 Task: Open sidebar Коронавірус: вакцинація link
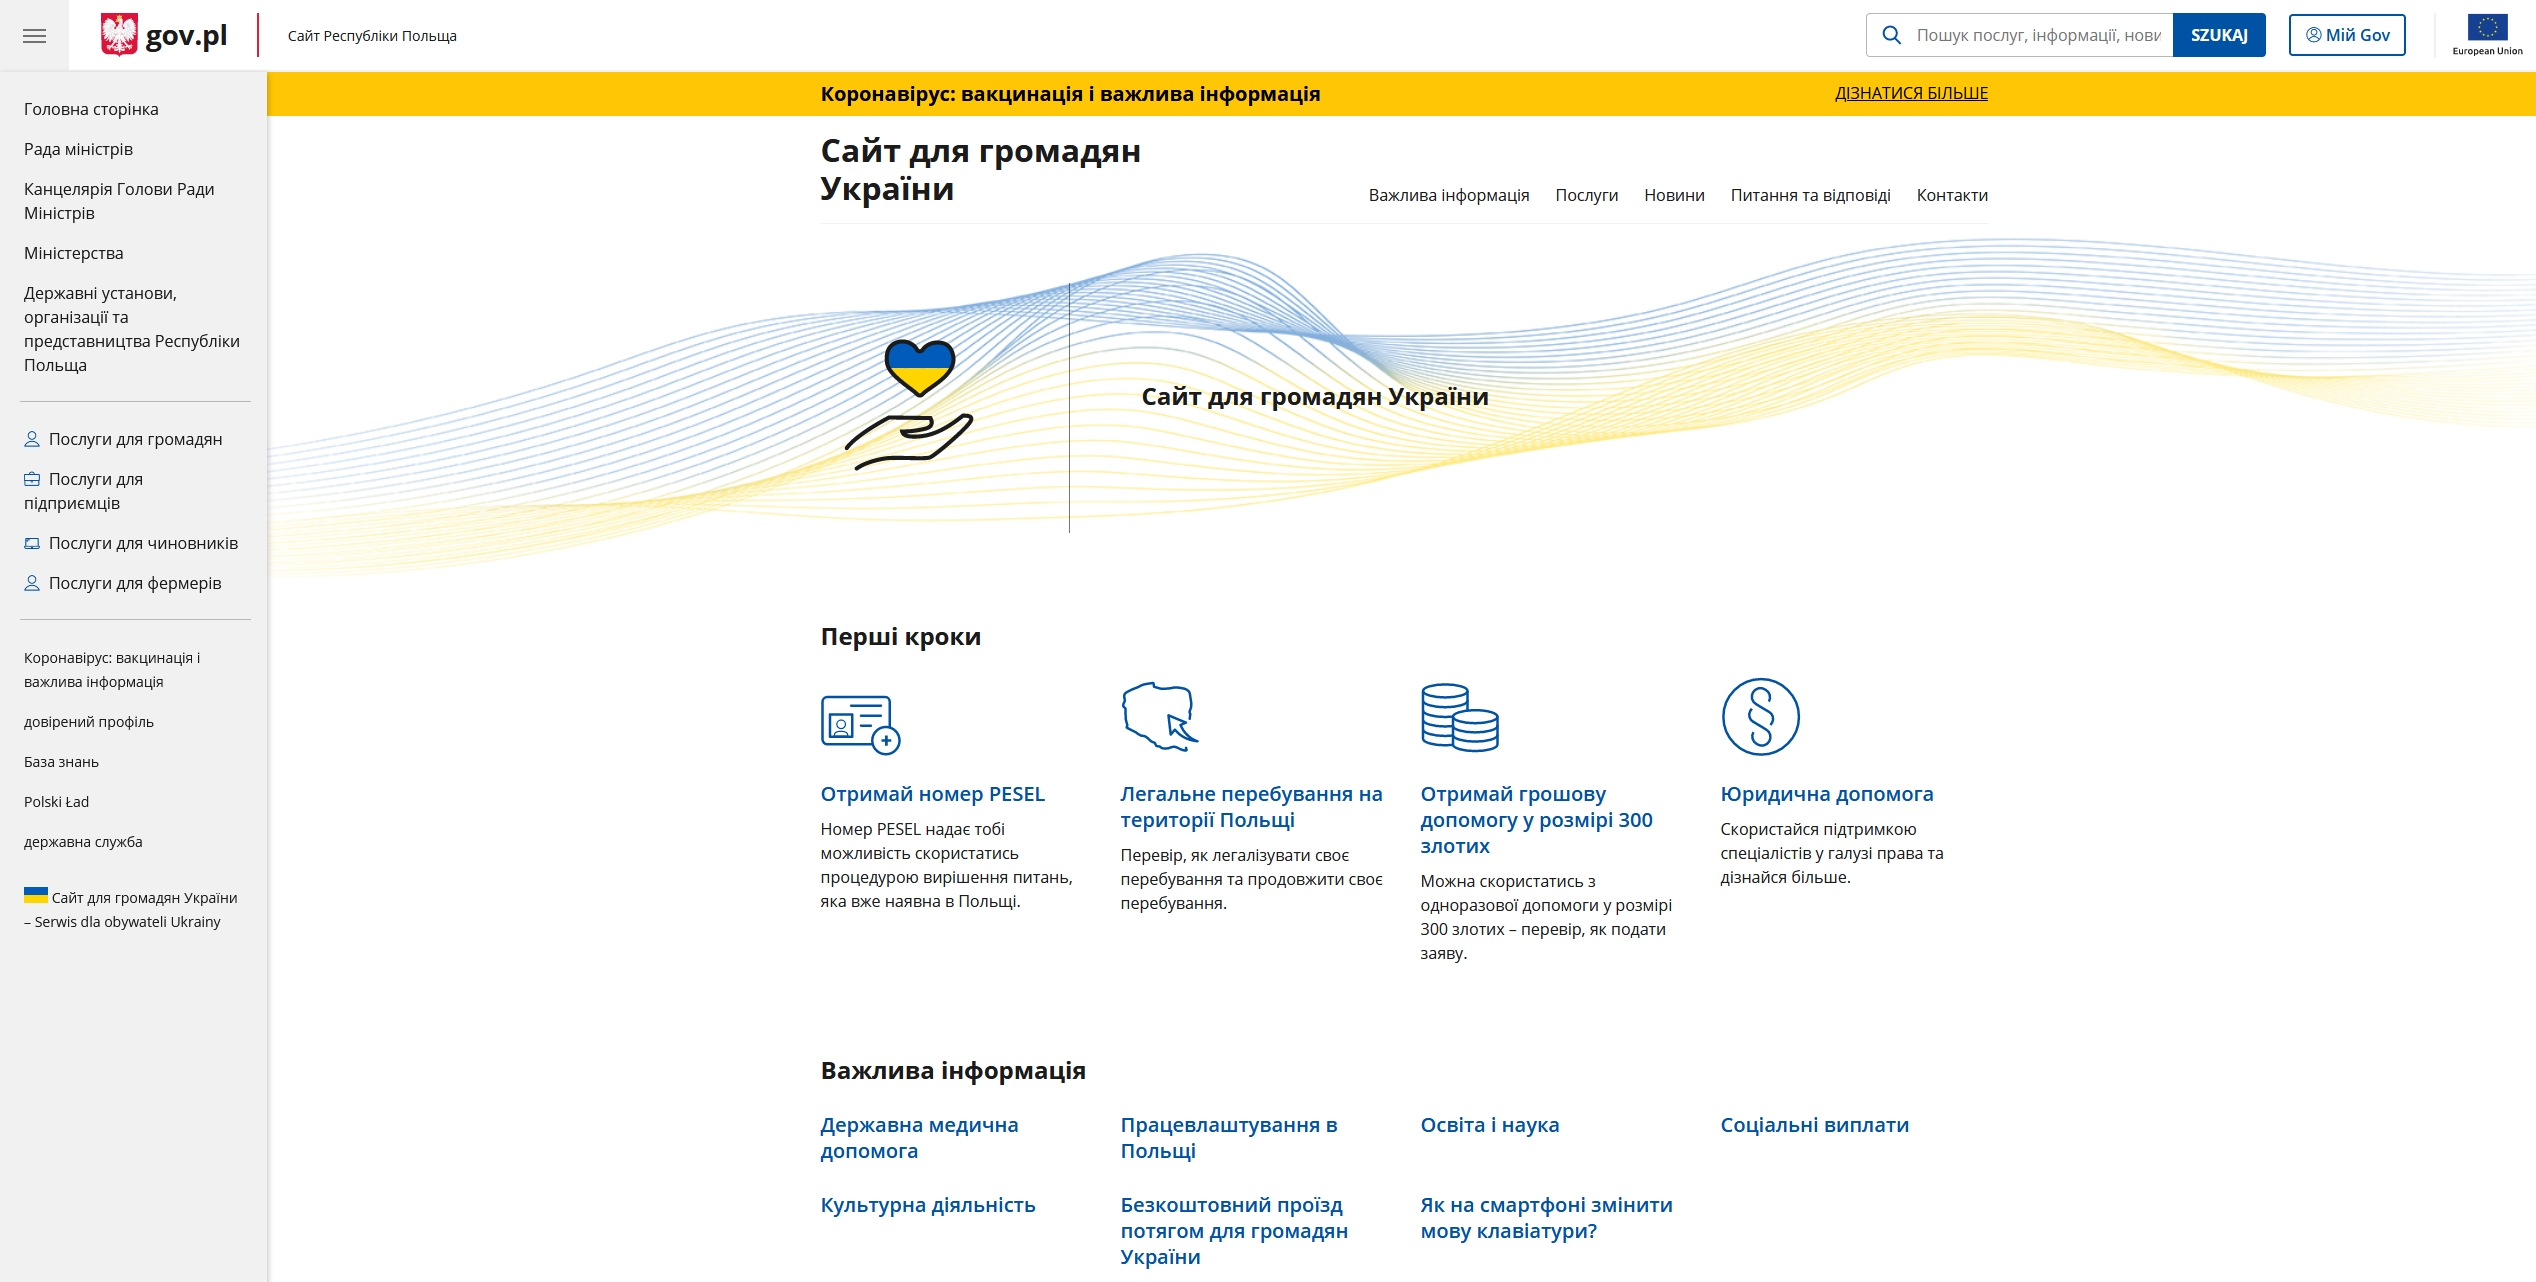click(112, 670)
